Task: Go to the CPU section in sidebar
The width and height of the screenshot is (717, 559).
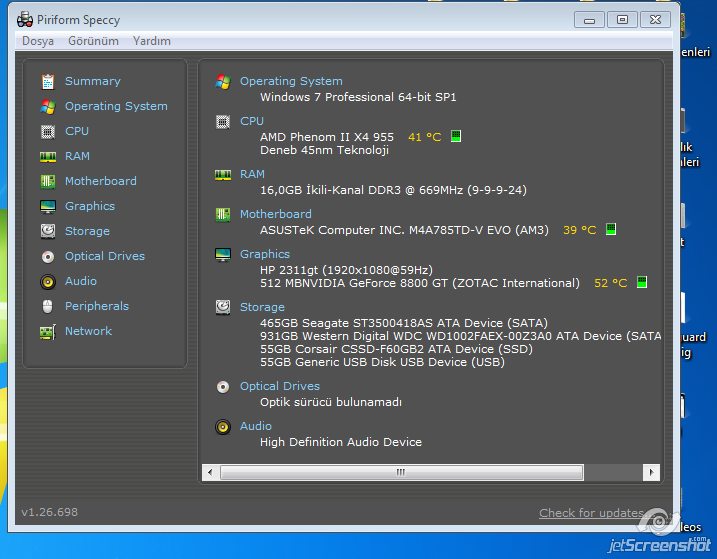Action: [77, 132]
